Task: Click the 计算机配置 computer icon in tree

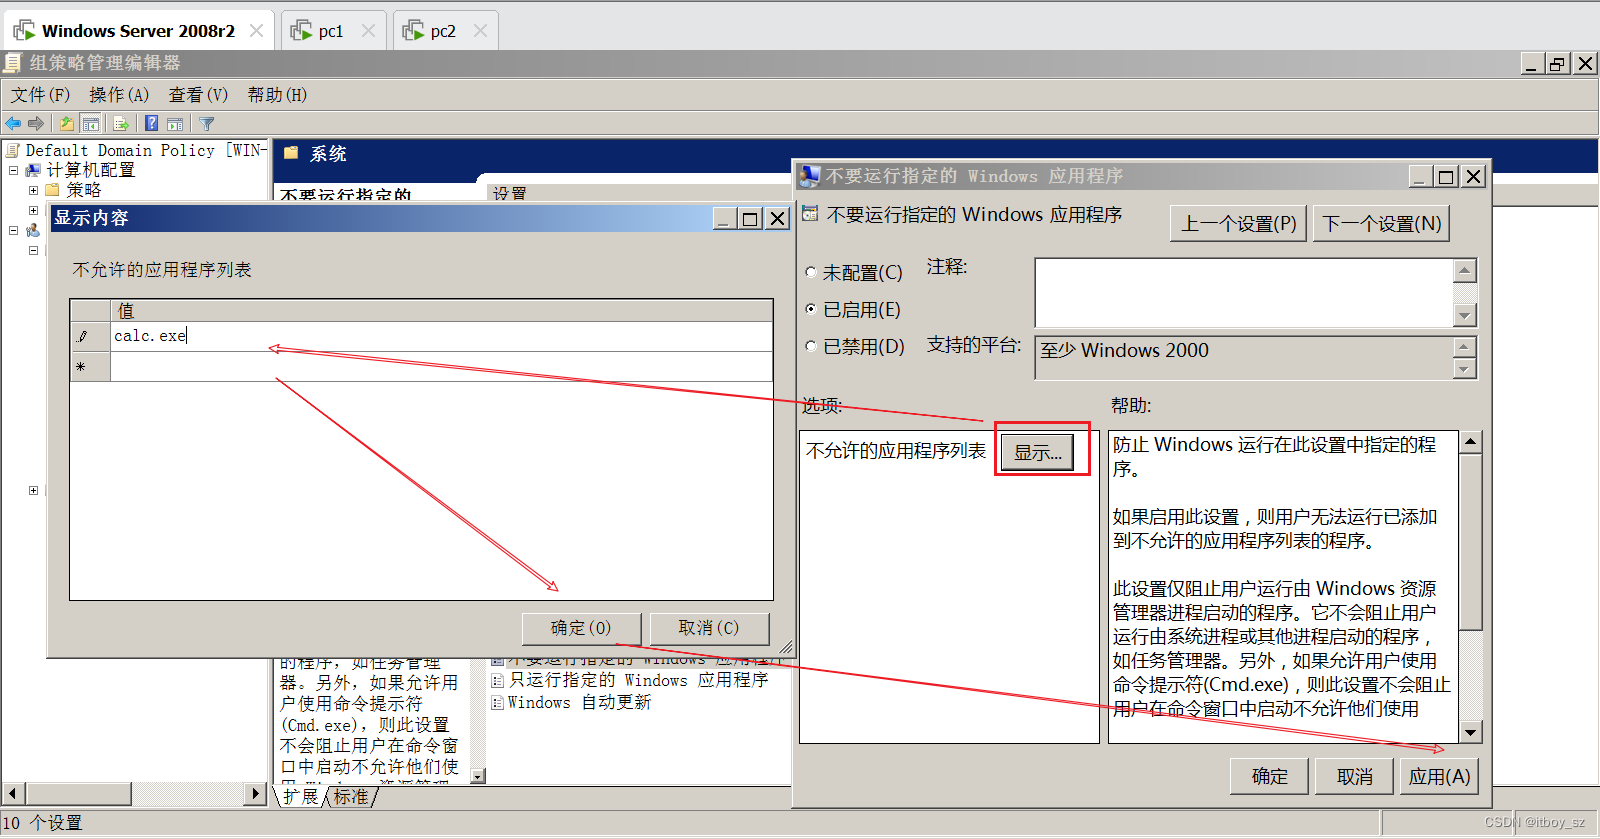Action: pos(33,170)
